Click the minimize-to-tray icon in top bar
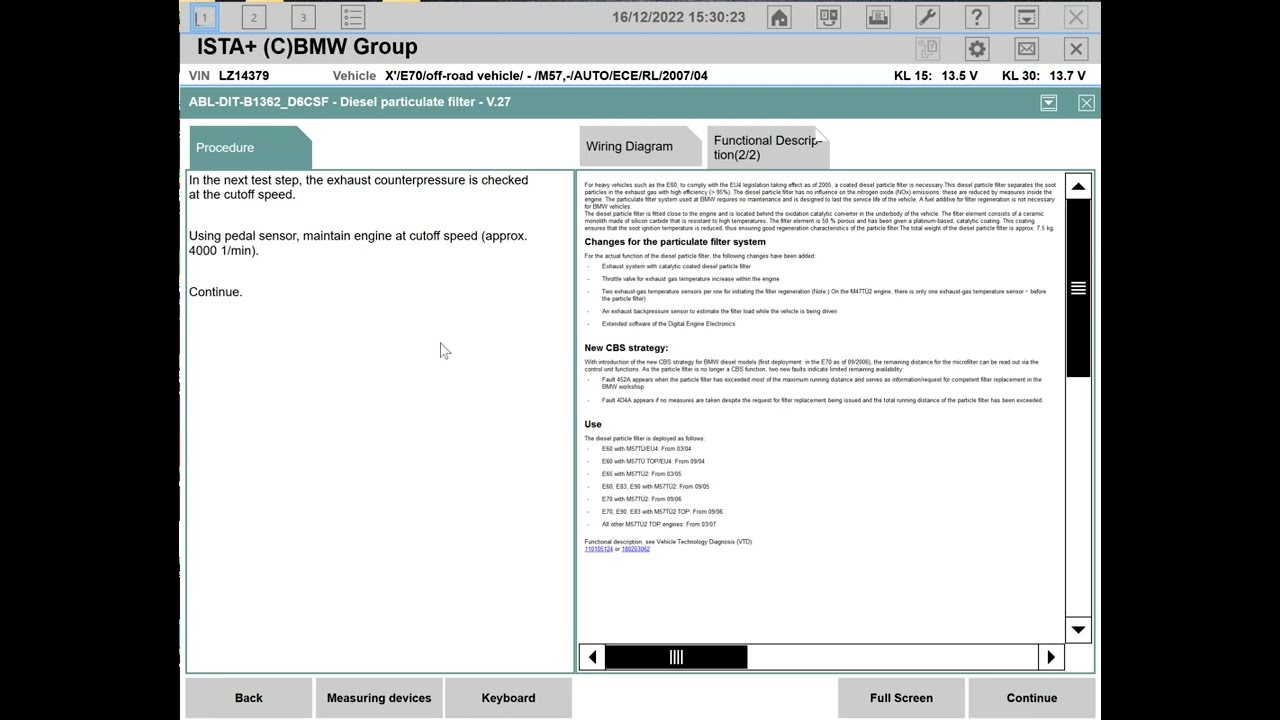 [x=1027, y=17]
